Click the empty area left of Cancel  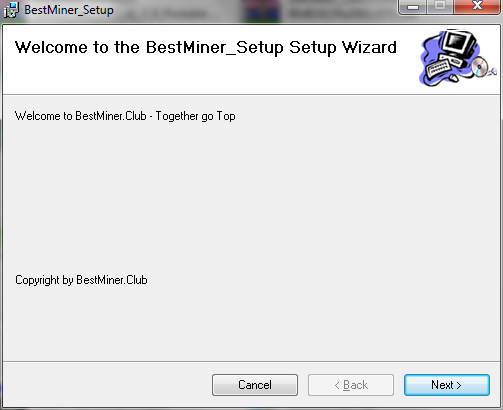point(107,385)
